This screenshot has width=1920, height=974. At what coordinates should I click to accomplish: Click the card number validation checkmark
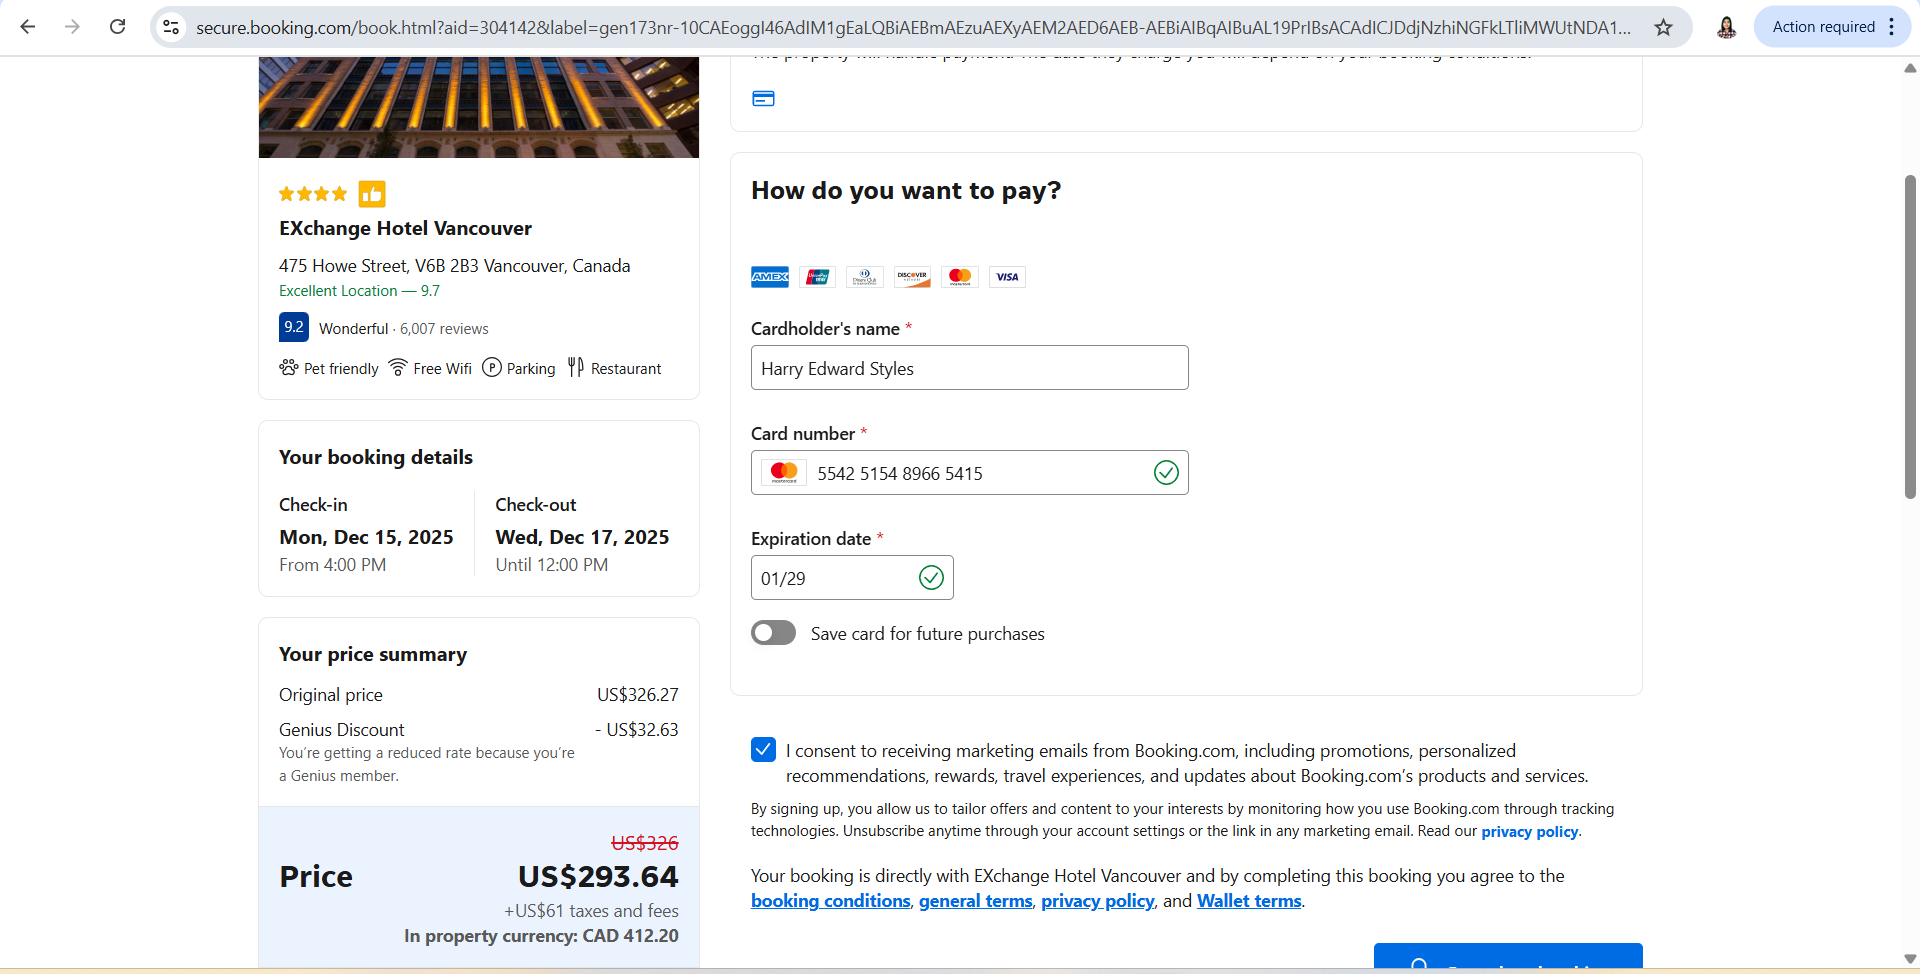click(1166, 473)
